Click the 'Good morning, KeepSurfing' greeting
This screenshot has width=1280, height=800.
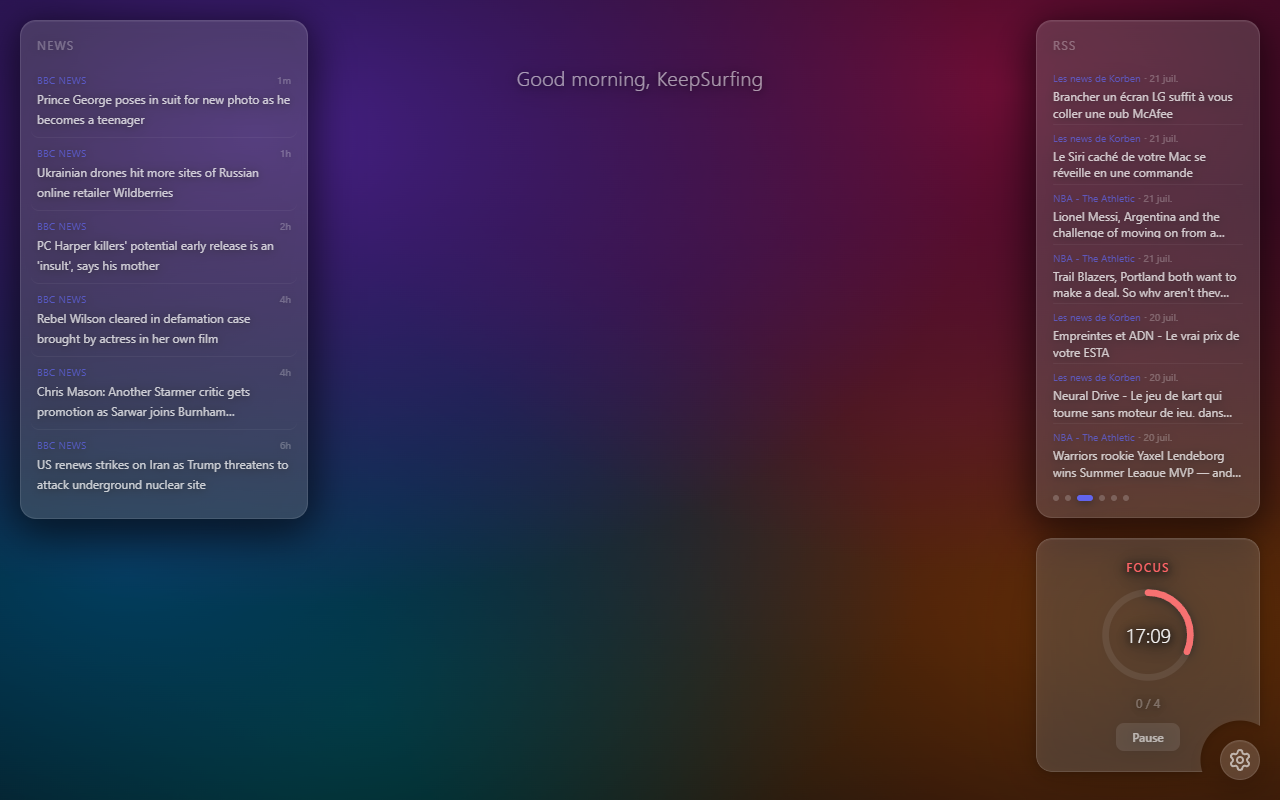coord(640,79)
